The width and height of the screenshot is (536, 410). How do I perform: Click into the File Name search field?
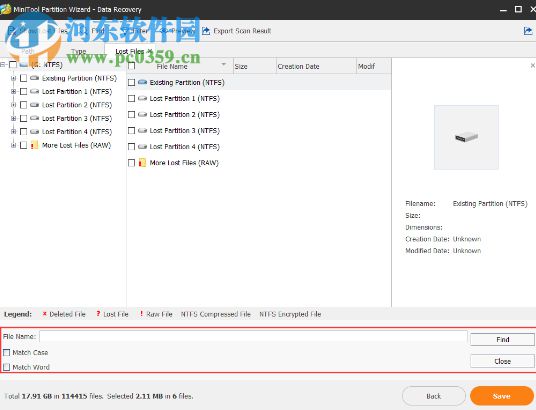[x=253, y=336]
